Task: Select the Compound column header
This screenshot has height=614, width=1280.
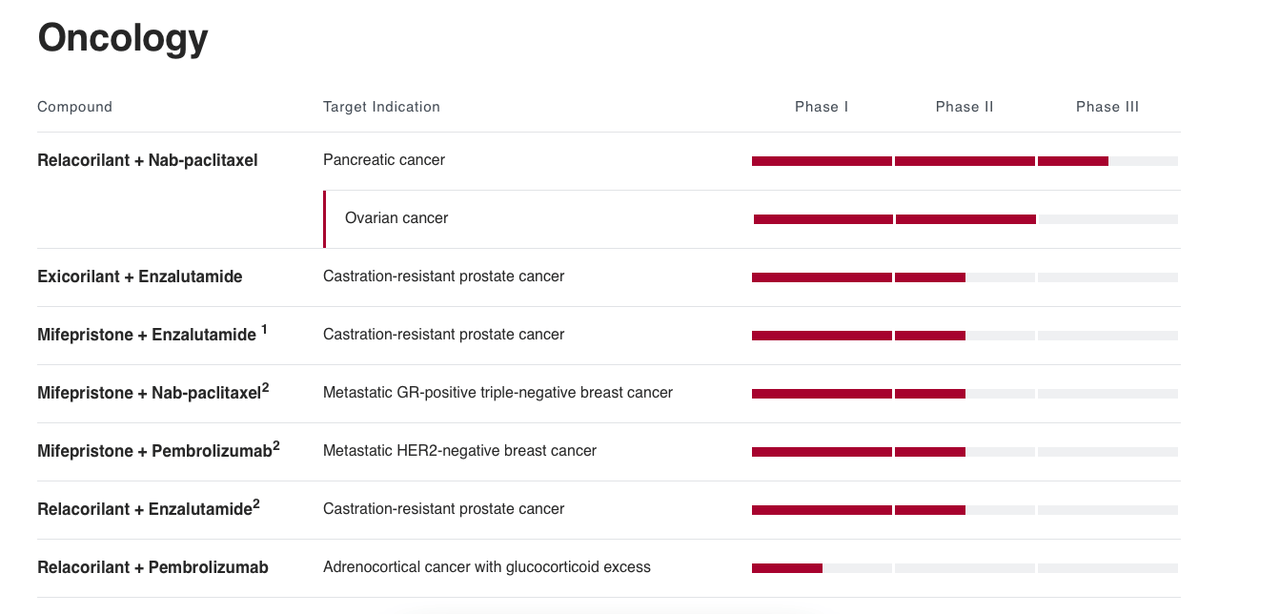Action: tap(75, 107)
